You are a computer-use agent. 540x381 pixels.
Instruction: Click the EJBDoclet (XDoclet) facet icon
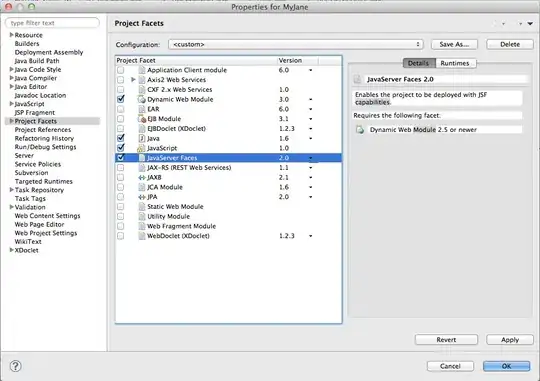(142, 128)
